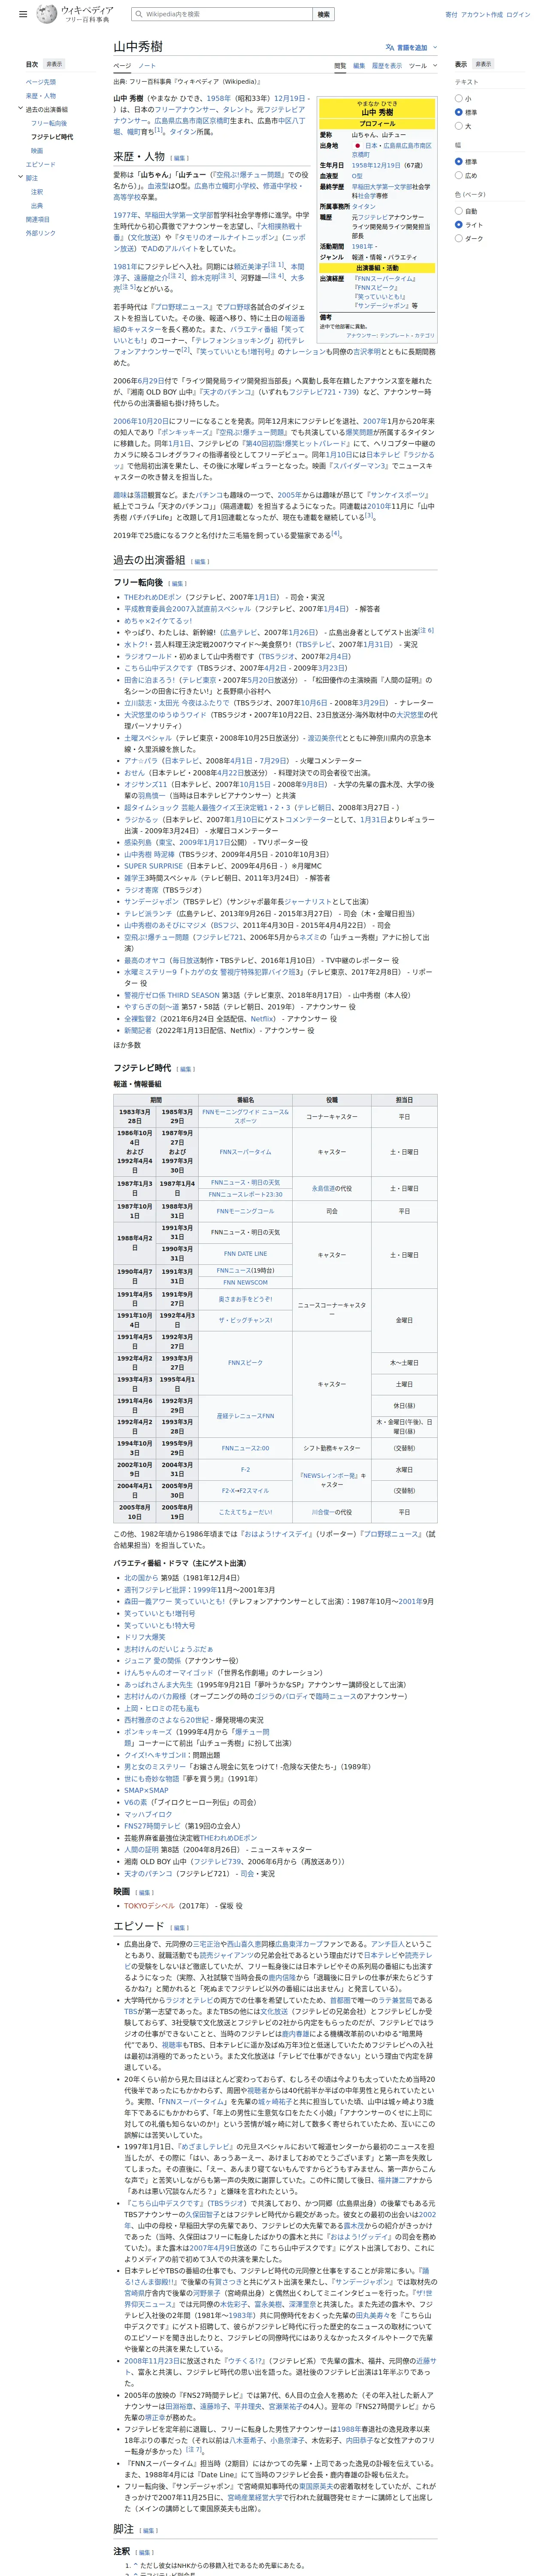Screen dimensions: 551x2576
Task: Select the 編集 tab
Action: [359, 66]
